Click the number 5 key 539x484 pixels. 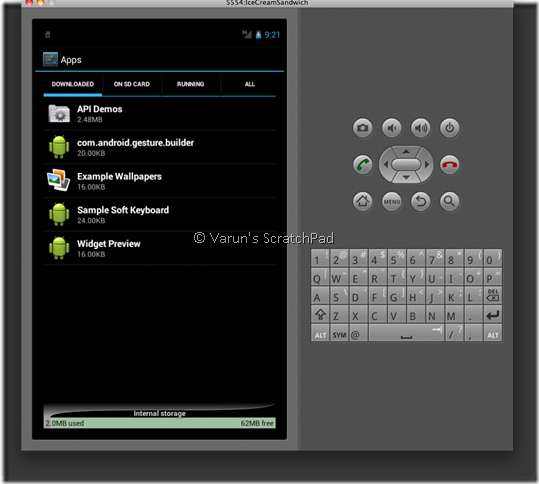[397, 258]
